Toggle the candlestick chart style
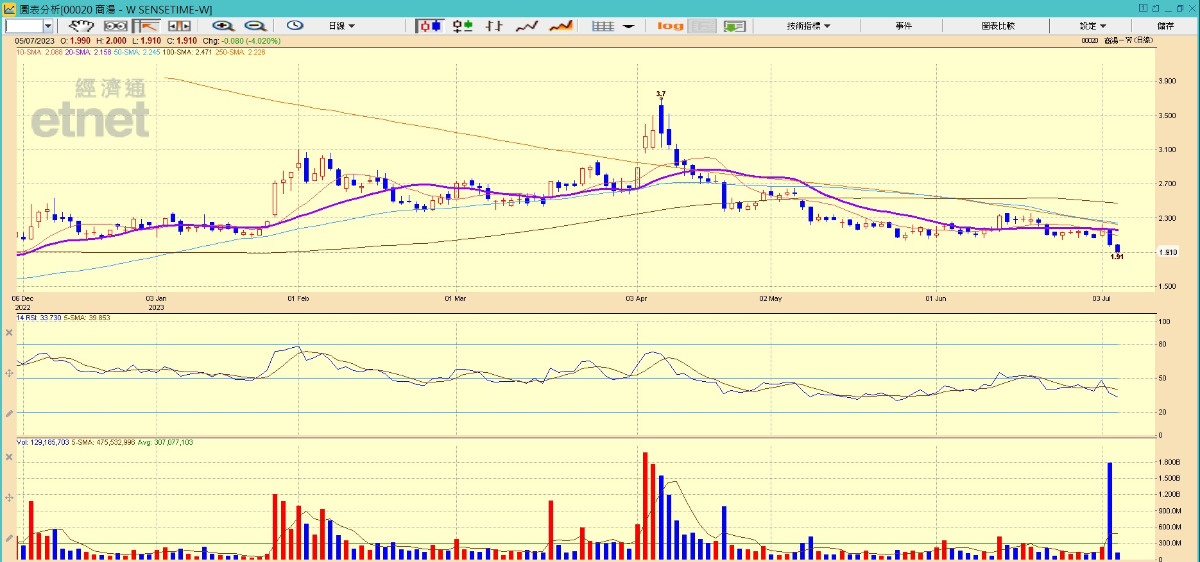 pyautogui.click(x=429, y=25)
